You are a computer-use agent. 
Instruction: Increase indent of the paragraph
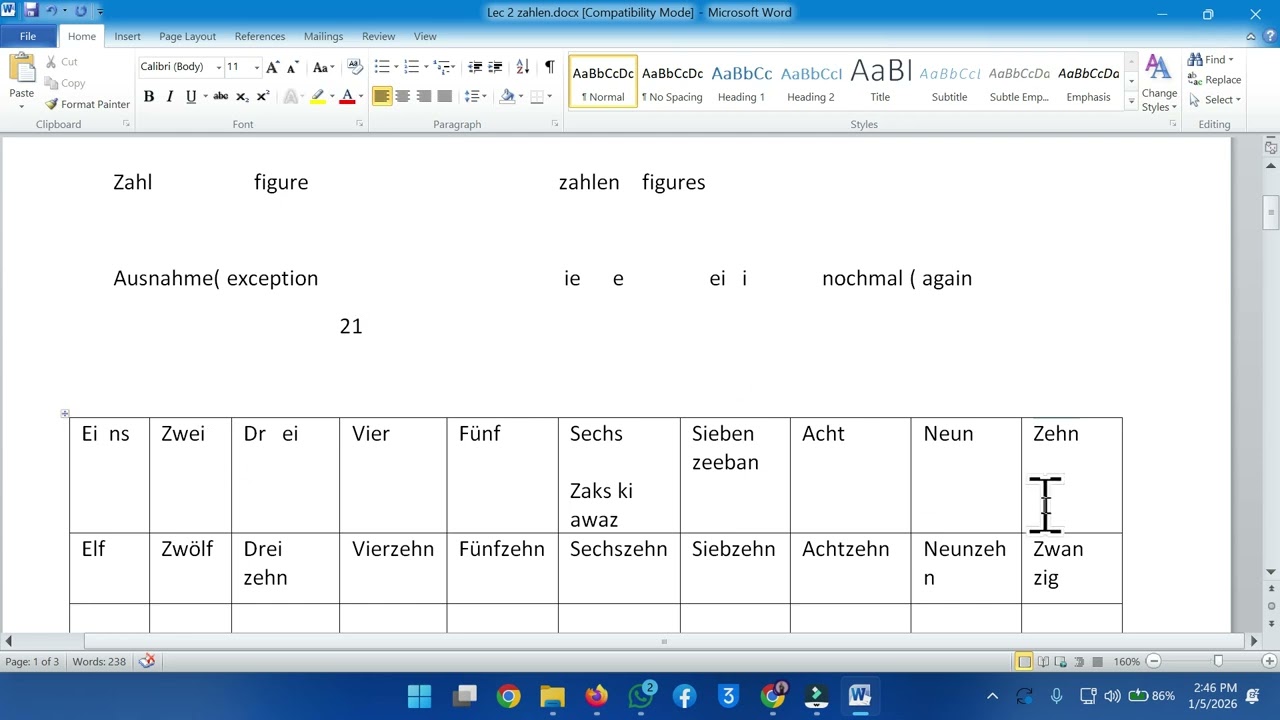[x=495, y=67]
